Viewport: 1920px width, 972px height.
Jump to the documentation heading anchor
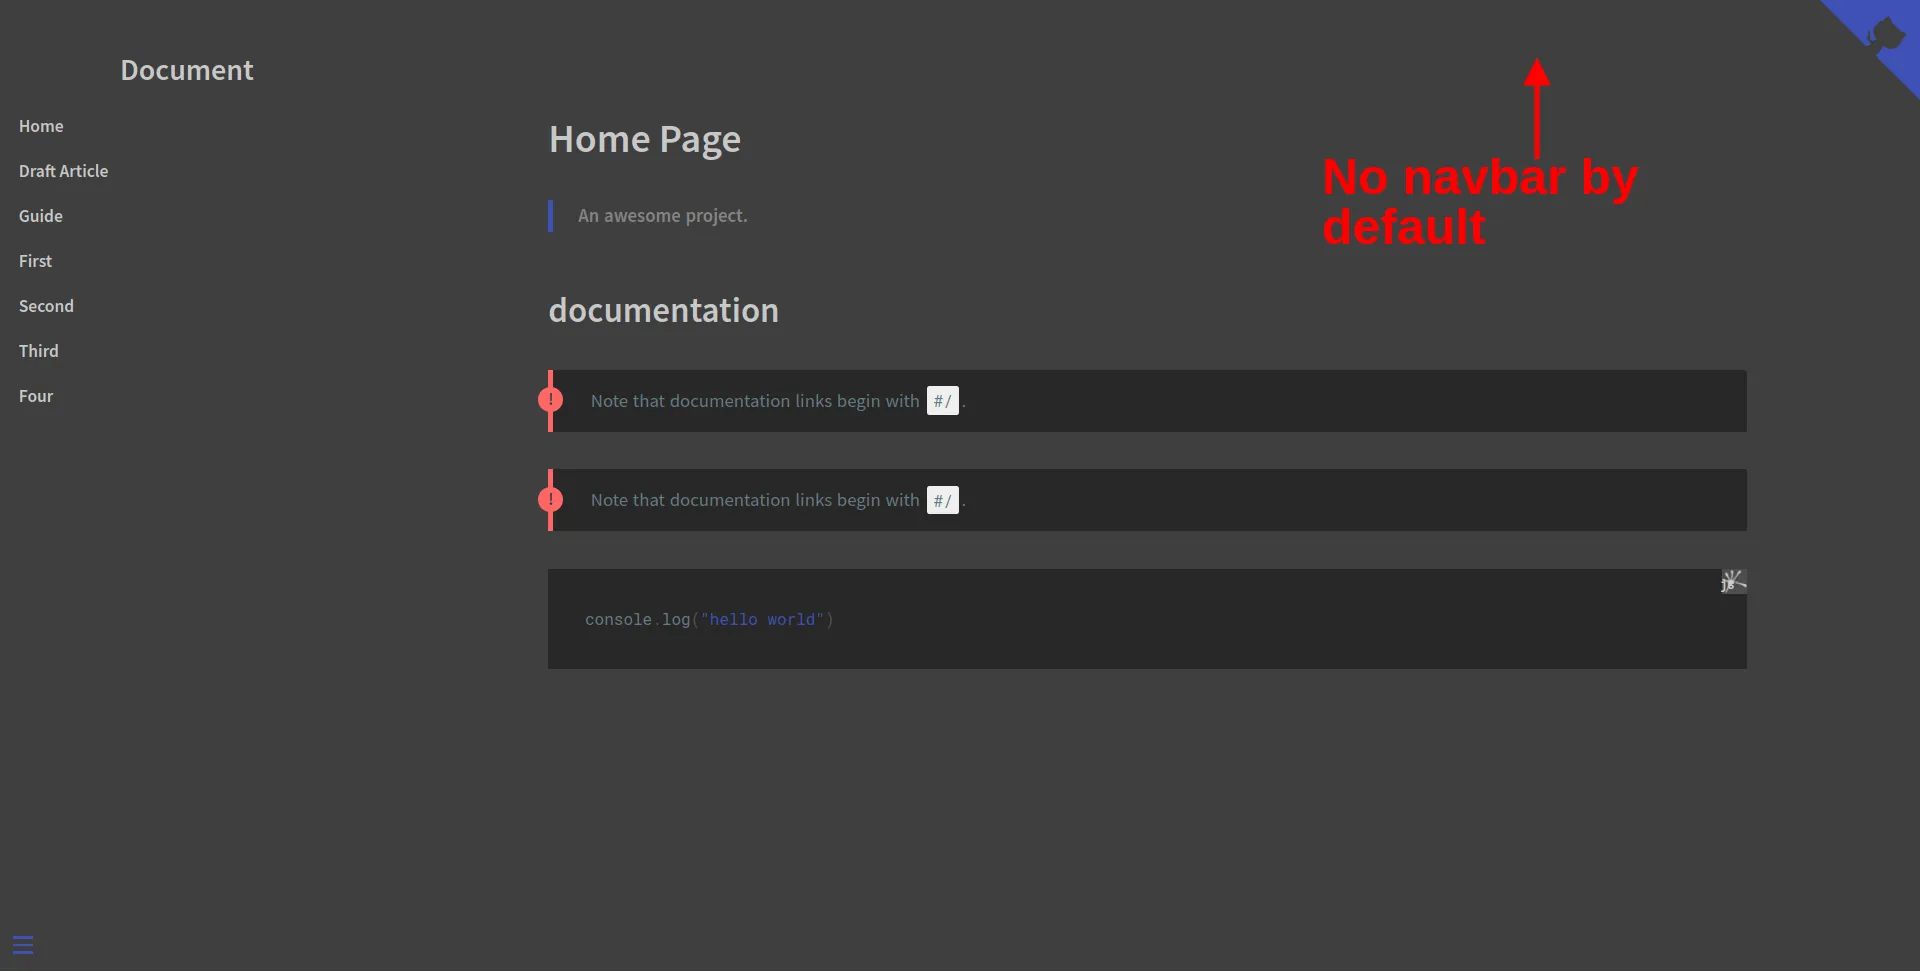663,310
